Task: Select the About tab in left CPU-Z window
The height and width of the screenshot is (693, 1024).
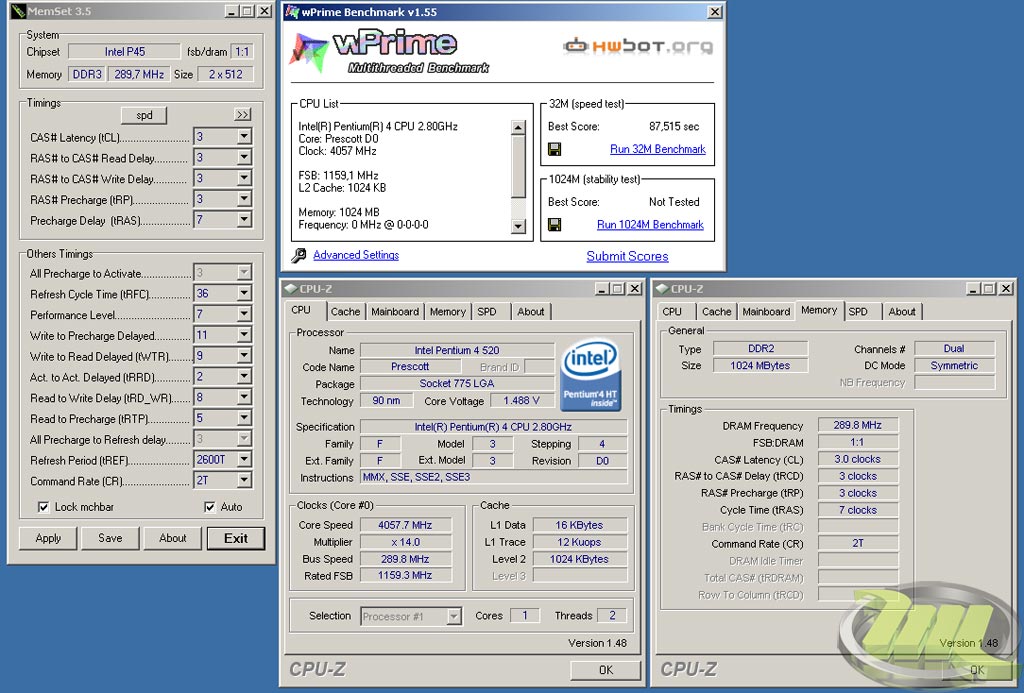Action: pos(530,312)
